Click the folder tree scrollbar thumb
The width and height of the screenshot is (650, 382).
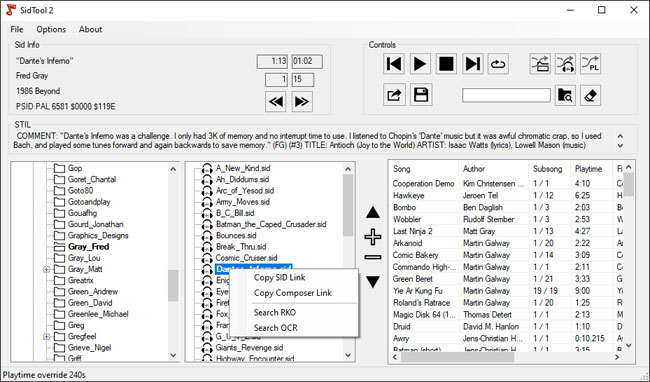tap(173, 286)
